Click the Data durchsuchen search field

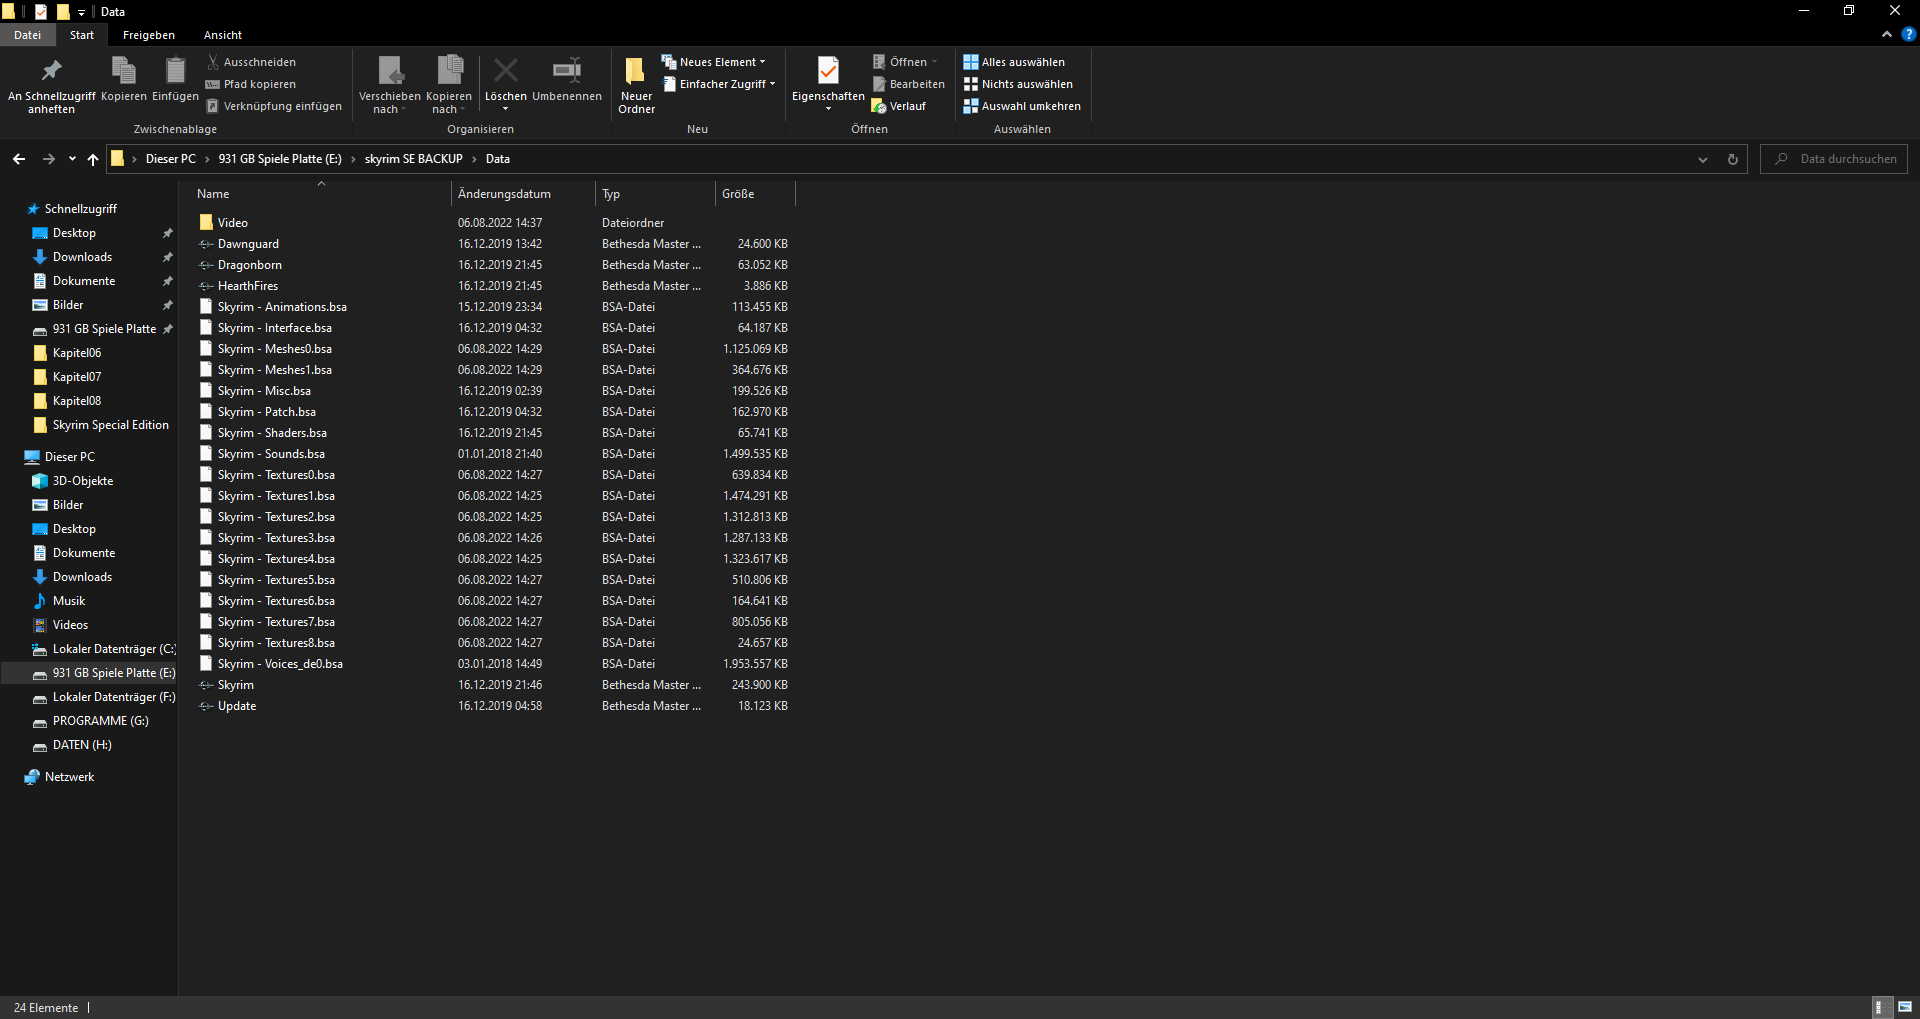coord(1834,159)
